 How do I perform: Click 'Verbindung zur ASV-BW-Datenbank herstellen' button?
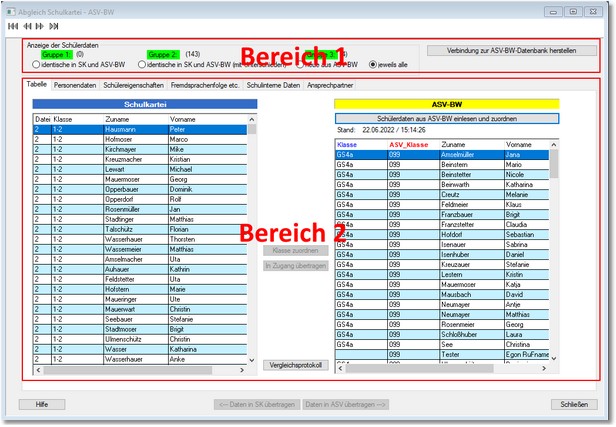tap(512, 51)
